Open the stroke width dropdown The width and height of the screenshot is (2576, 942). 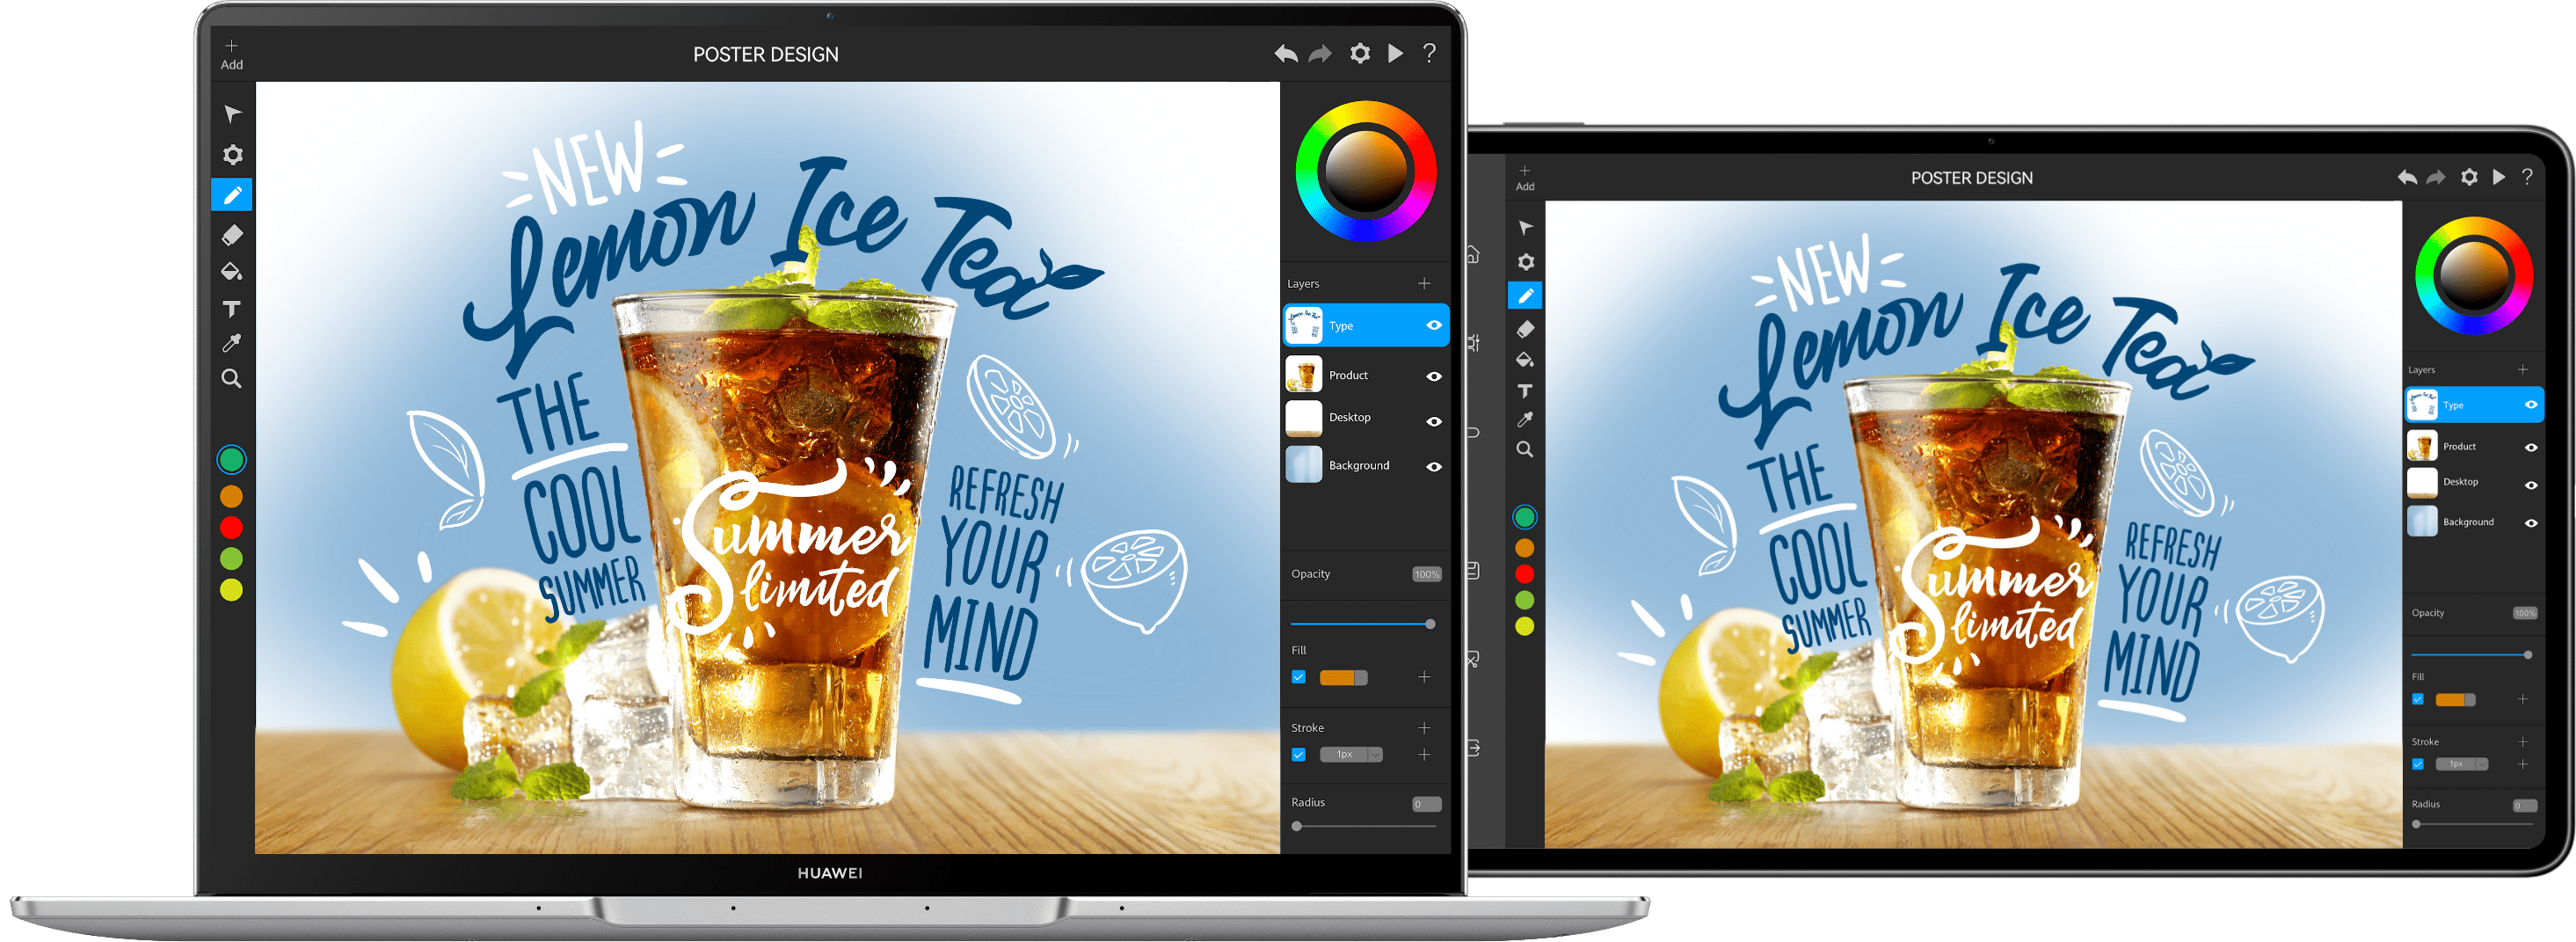coord(1374,754)
